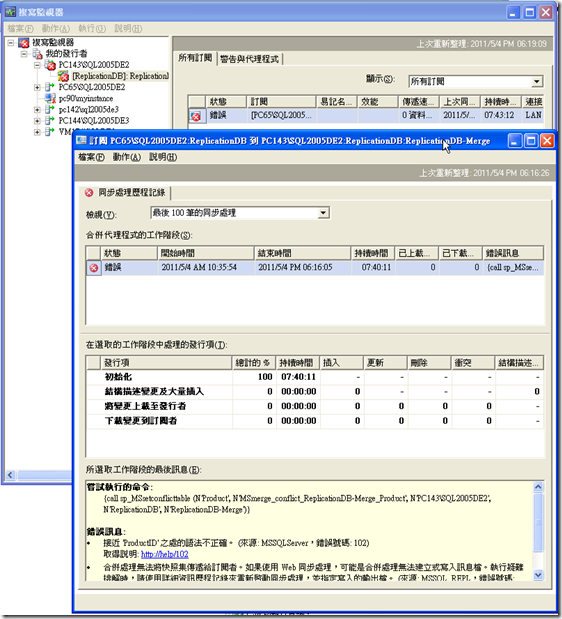Select pc90\myinstance tree item
The width and height of the screenshot is (562, 619).
[x=86, y=98]
